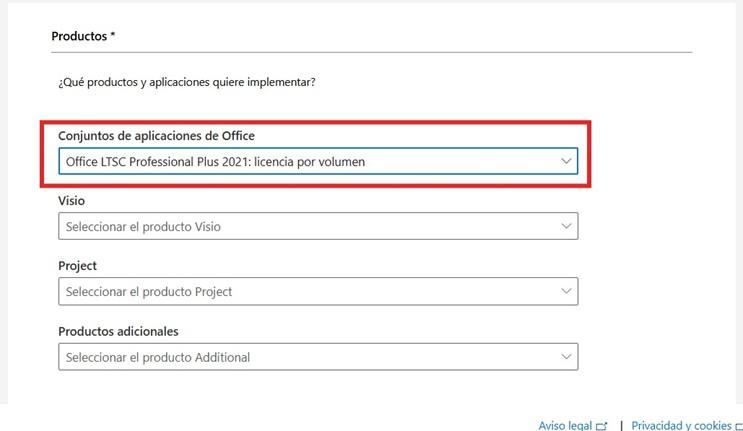This screenshot has width=743, height=431.
Task: Open the Aviso legal link
Action: (x=566, y=425)
